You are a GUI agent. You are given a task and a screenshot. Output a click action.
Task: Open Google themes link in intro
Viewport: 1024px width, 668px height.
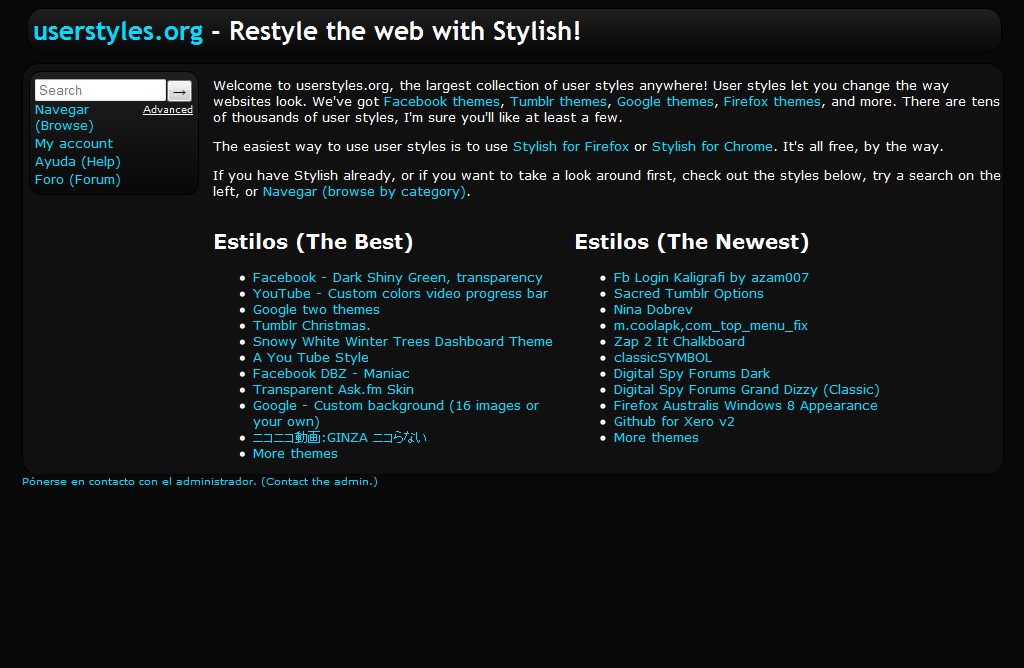pyautogui.click(x=665, y=102)
